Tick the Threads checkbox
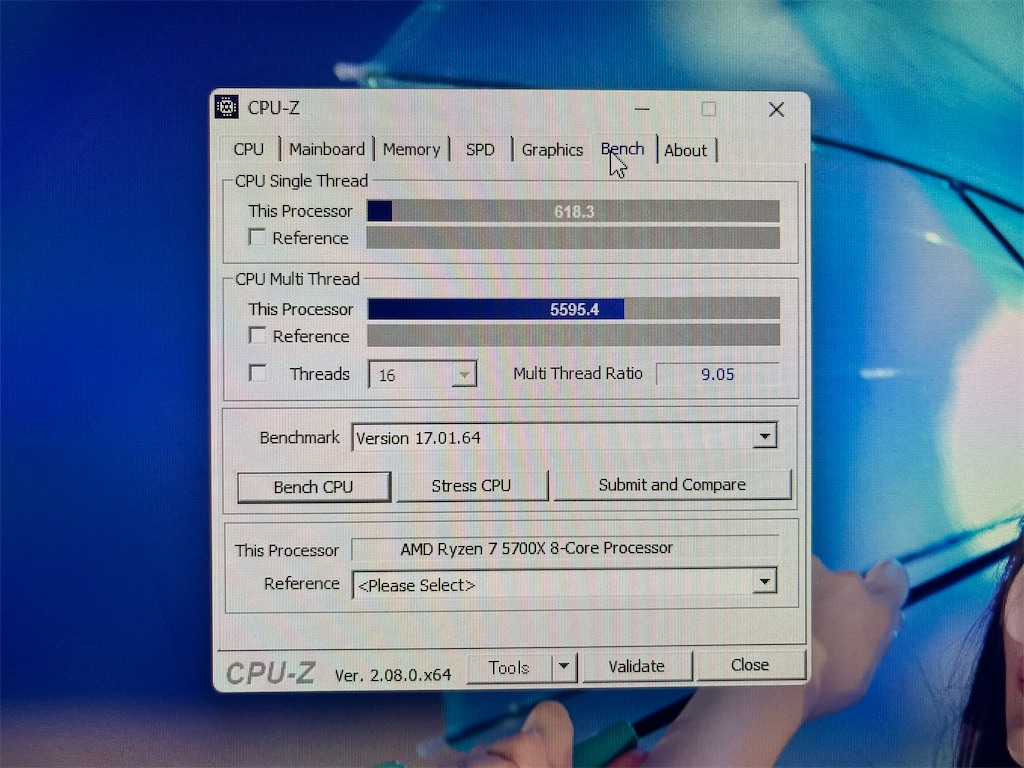The width and height of the screenshot is (1024, 768). (x=257, y=374)
